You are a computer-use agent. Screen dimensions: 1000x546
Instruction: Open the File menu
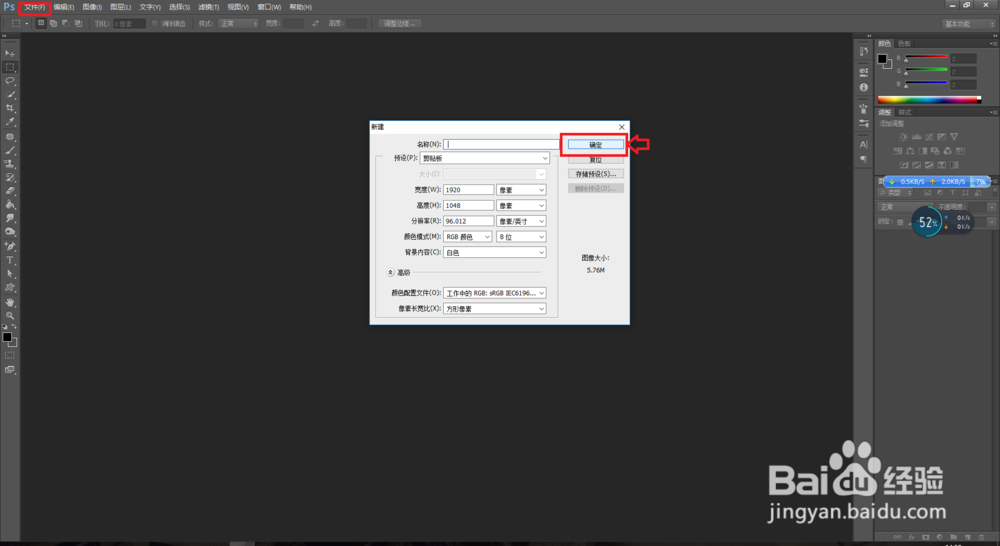[x=34, y=7]
